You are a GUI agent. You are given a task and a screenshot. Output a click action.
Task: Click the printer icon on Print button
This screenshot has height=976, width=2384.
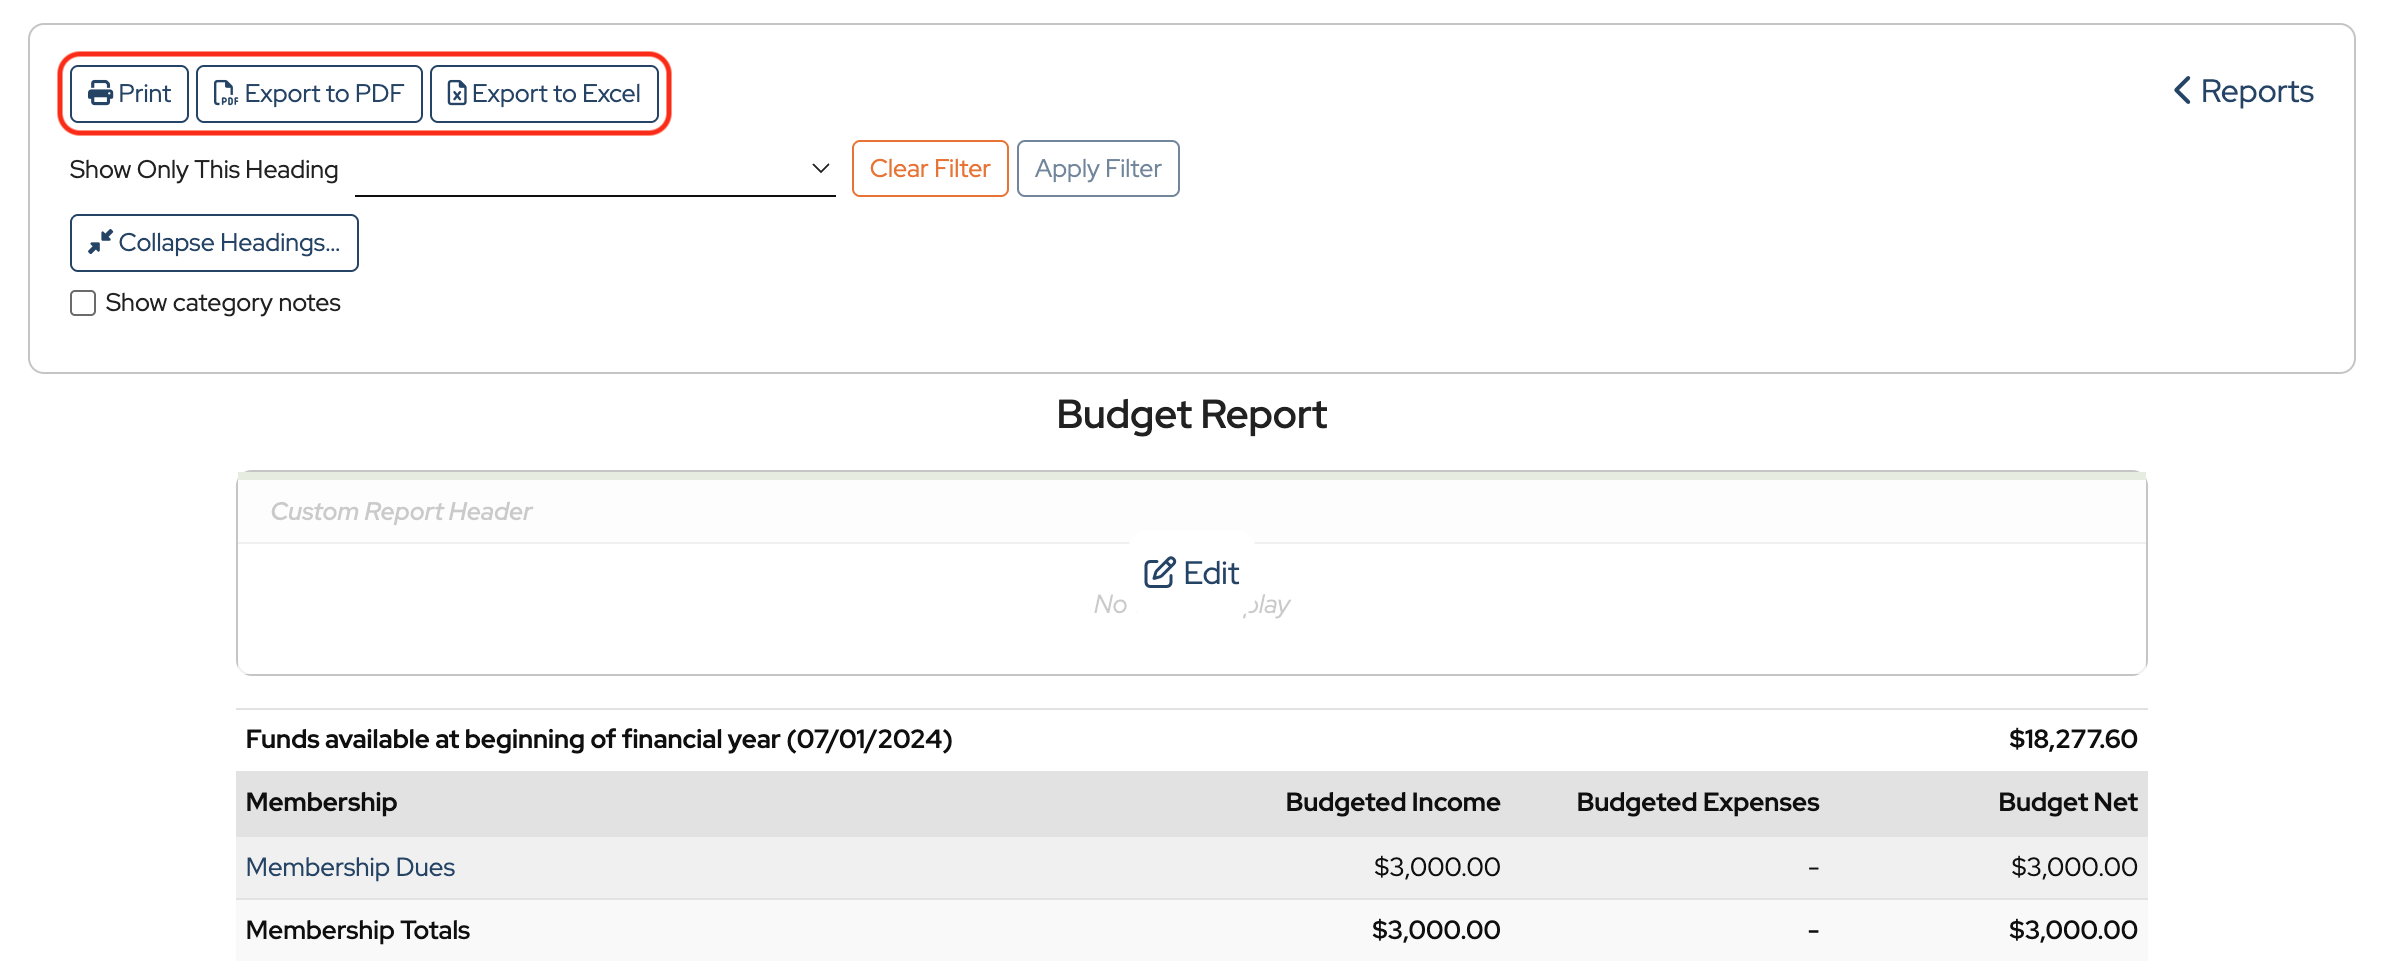[x=100, y=94]
